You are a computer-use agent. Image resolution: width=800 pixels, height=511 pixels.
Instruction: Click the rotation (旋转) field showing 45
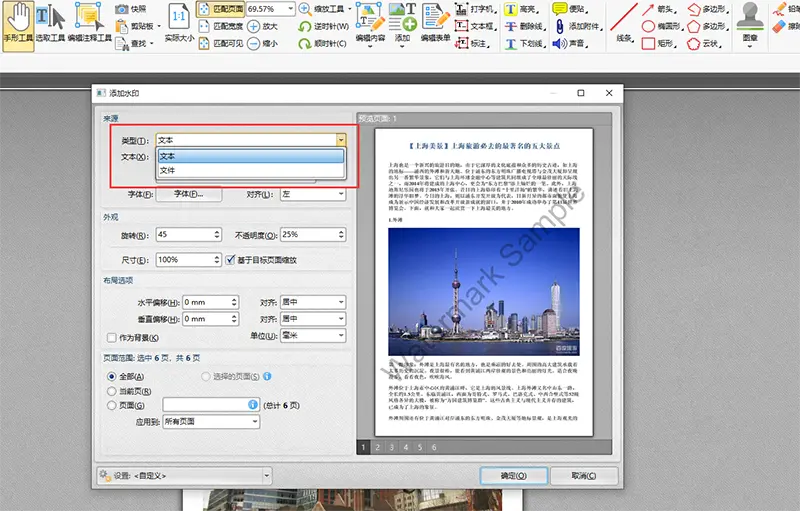click(184, 235)
